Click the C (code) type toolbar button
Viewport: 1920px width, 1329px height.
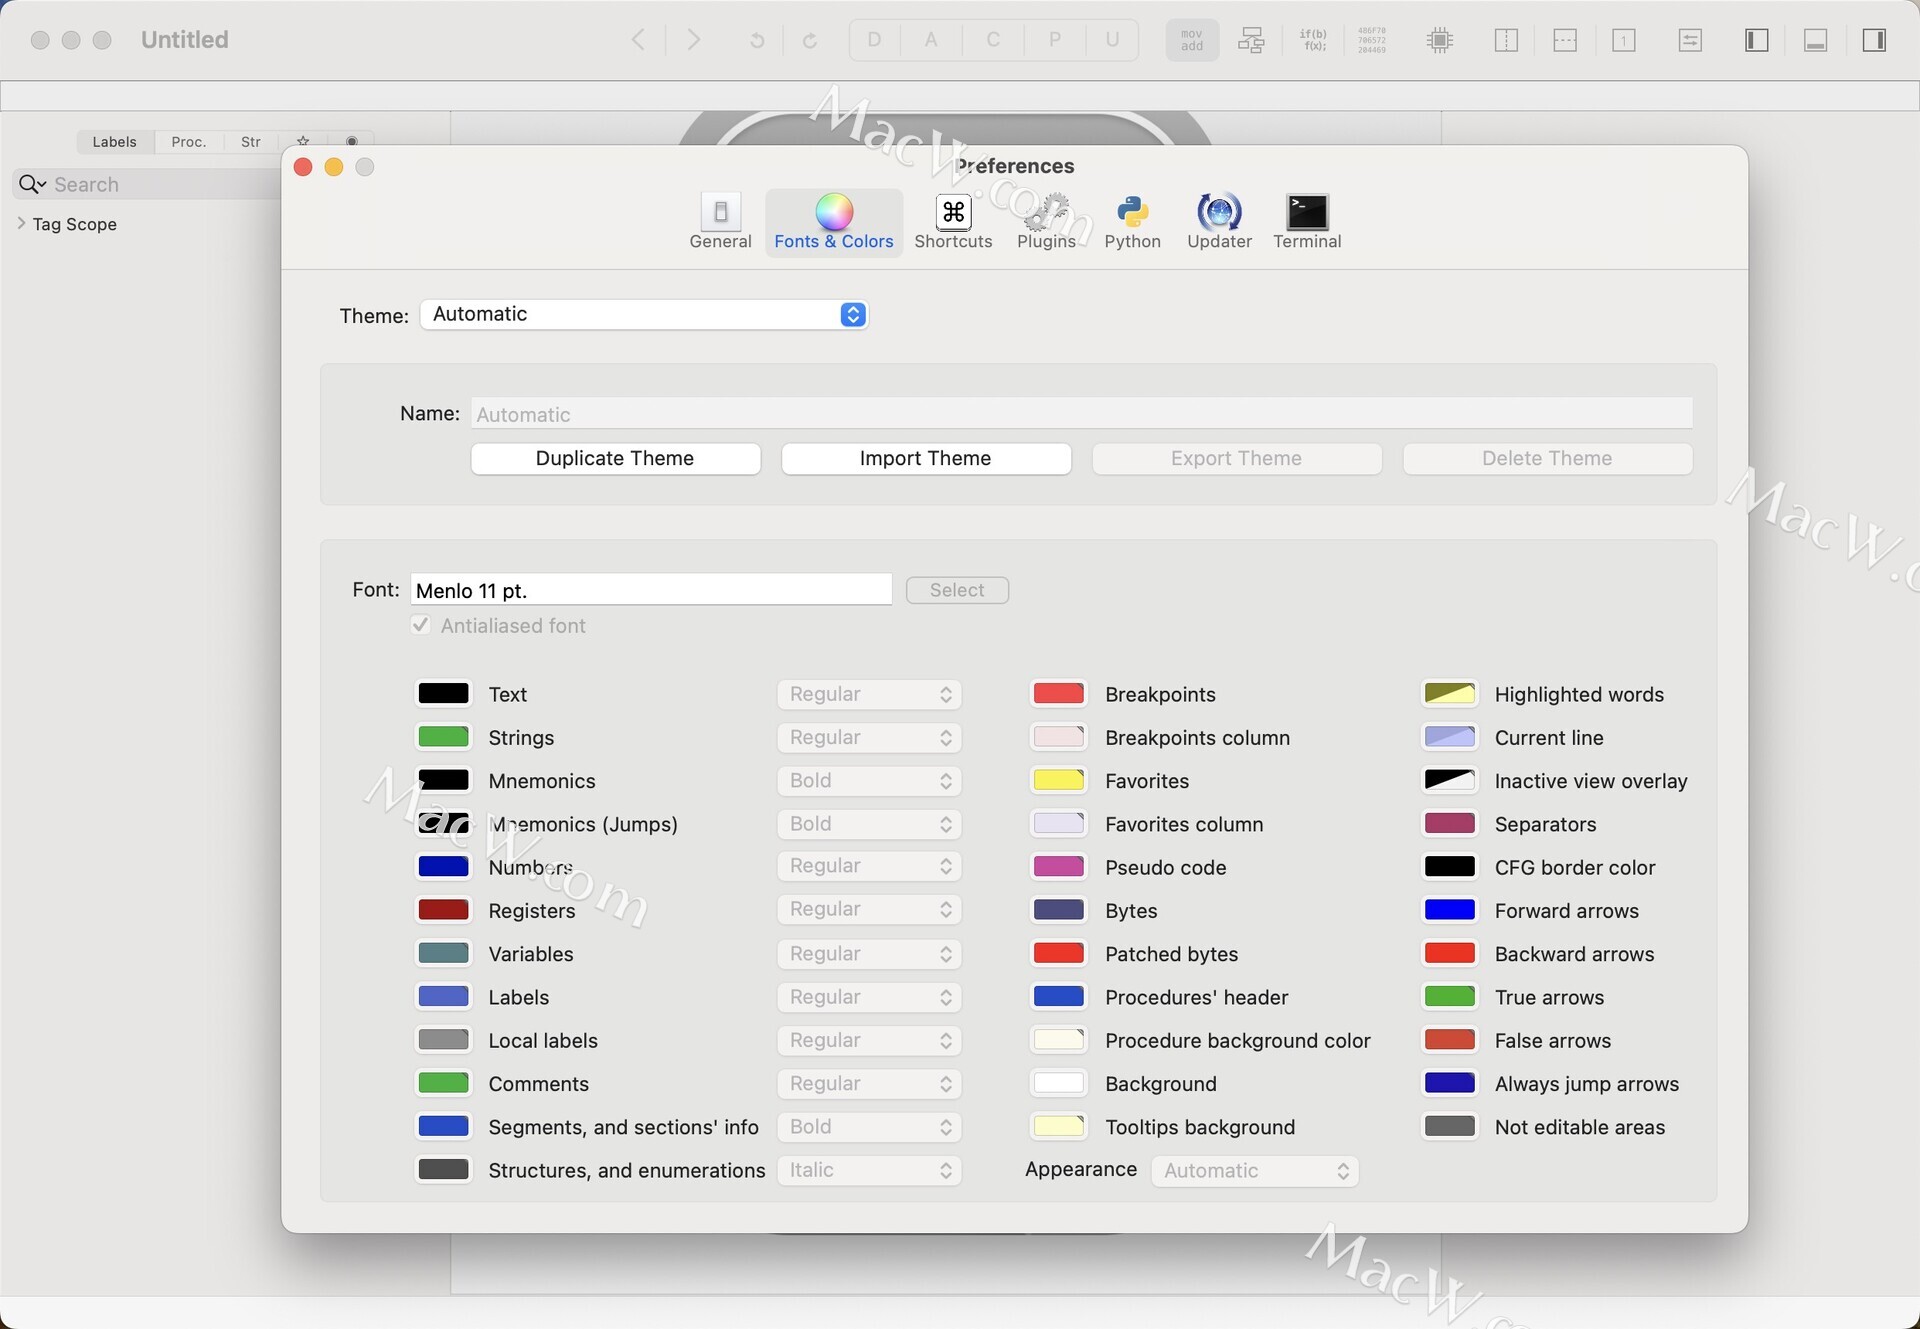coord(993,40)
